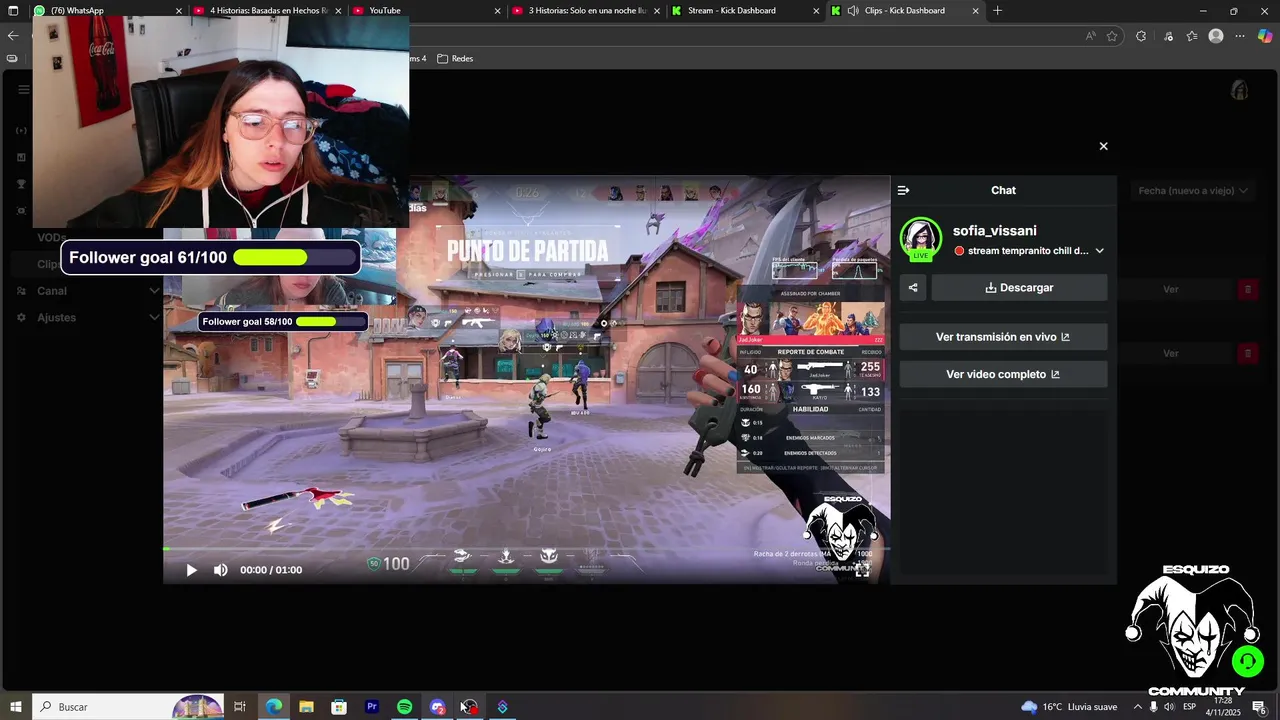Open the browser profile avatar
The width and height of the screenshot is (1280, 720).
(1216, 36)
